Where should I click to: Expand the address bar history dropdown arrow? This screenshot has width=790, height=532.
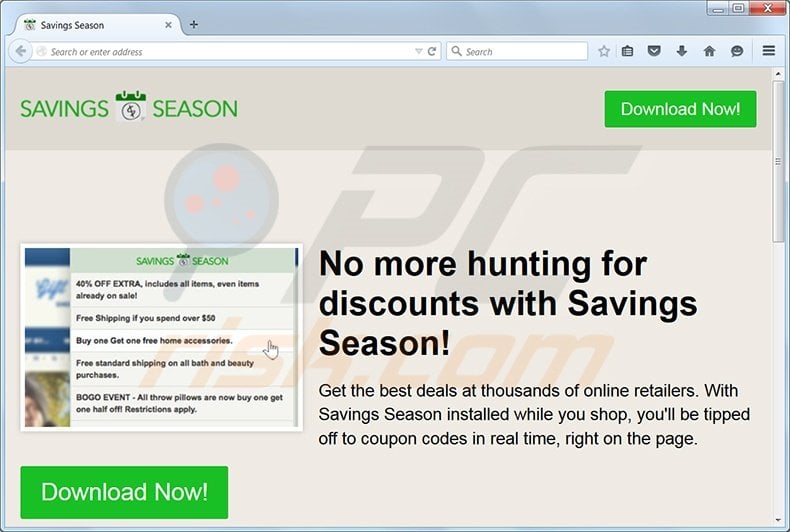[x=418, y=51]
